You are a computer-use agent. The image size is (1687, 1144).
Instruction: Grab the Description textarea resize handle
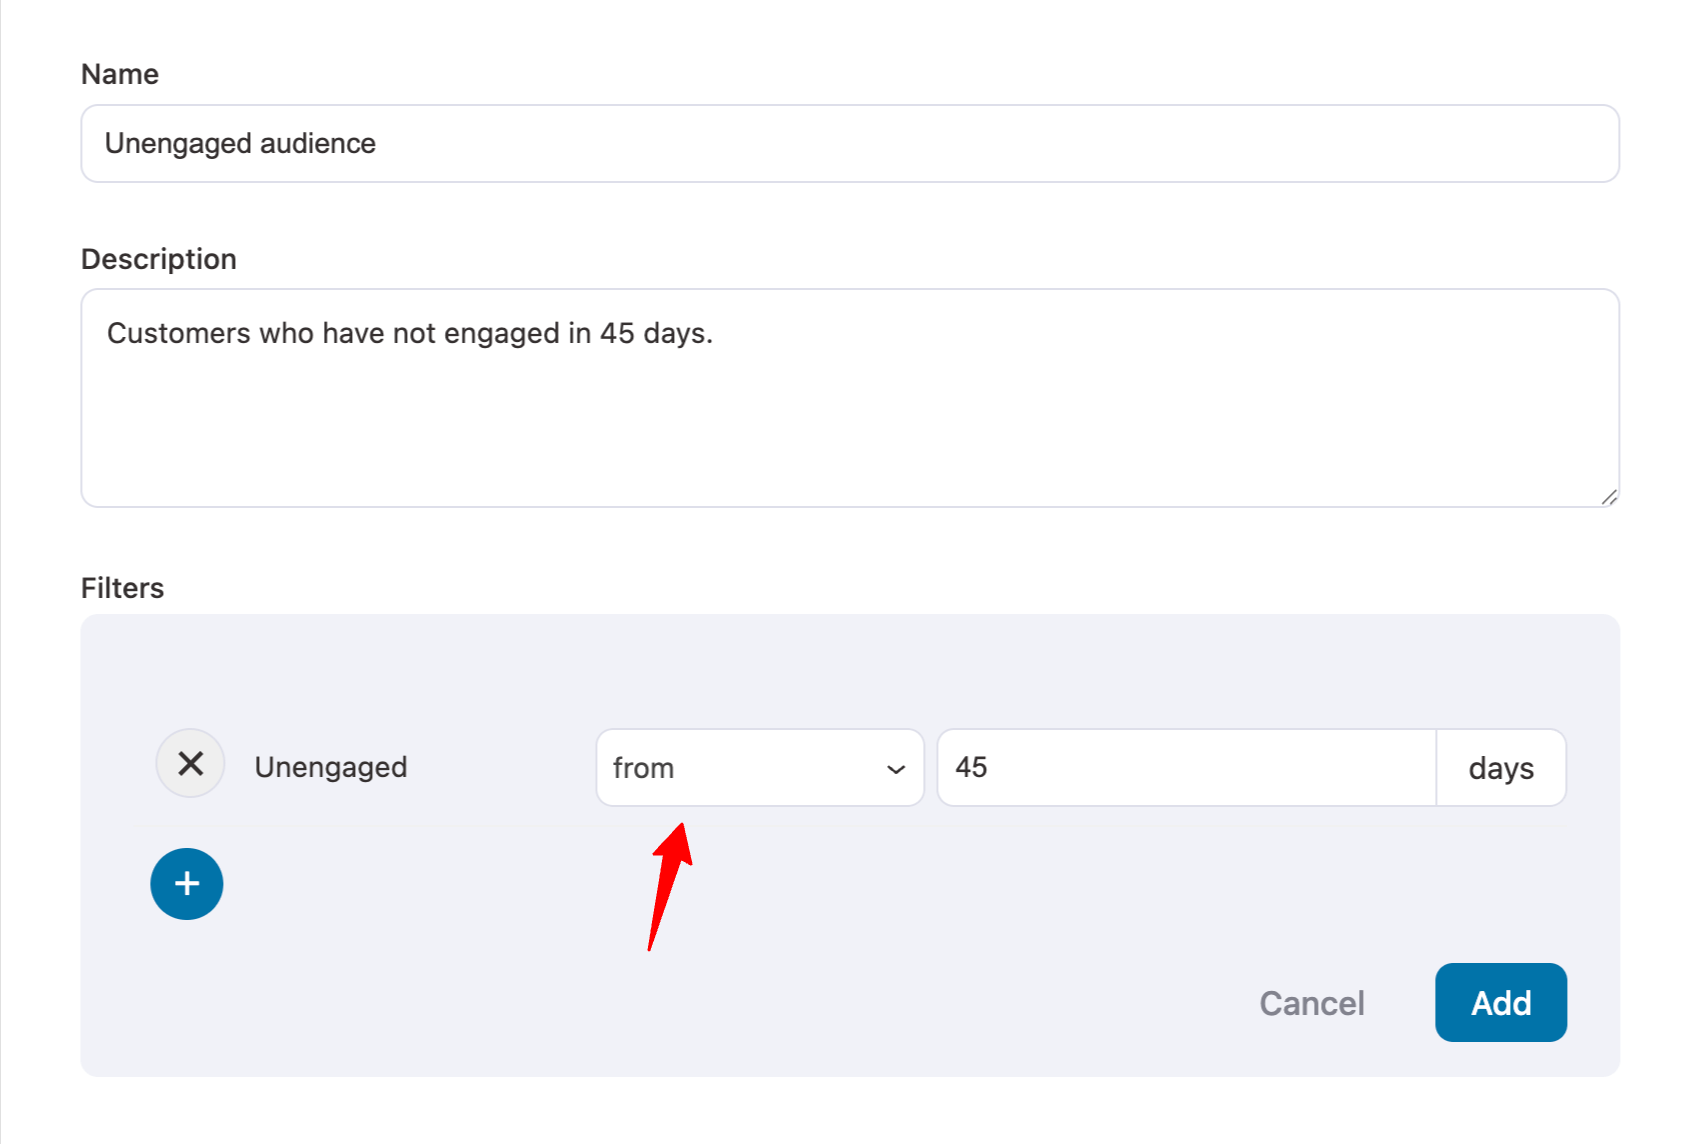[x=1608, y=496]
